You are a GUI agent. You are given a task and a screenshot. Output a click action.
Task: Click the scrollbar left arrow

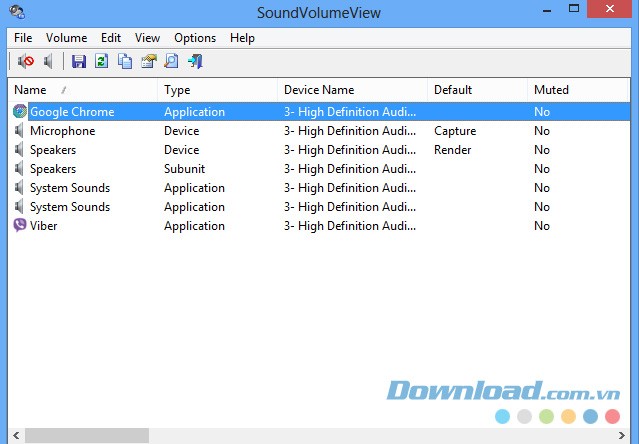click(x=16, y=435)
